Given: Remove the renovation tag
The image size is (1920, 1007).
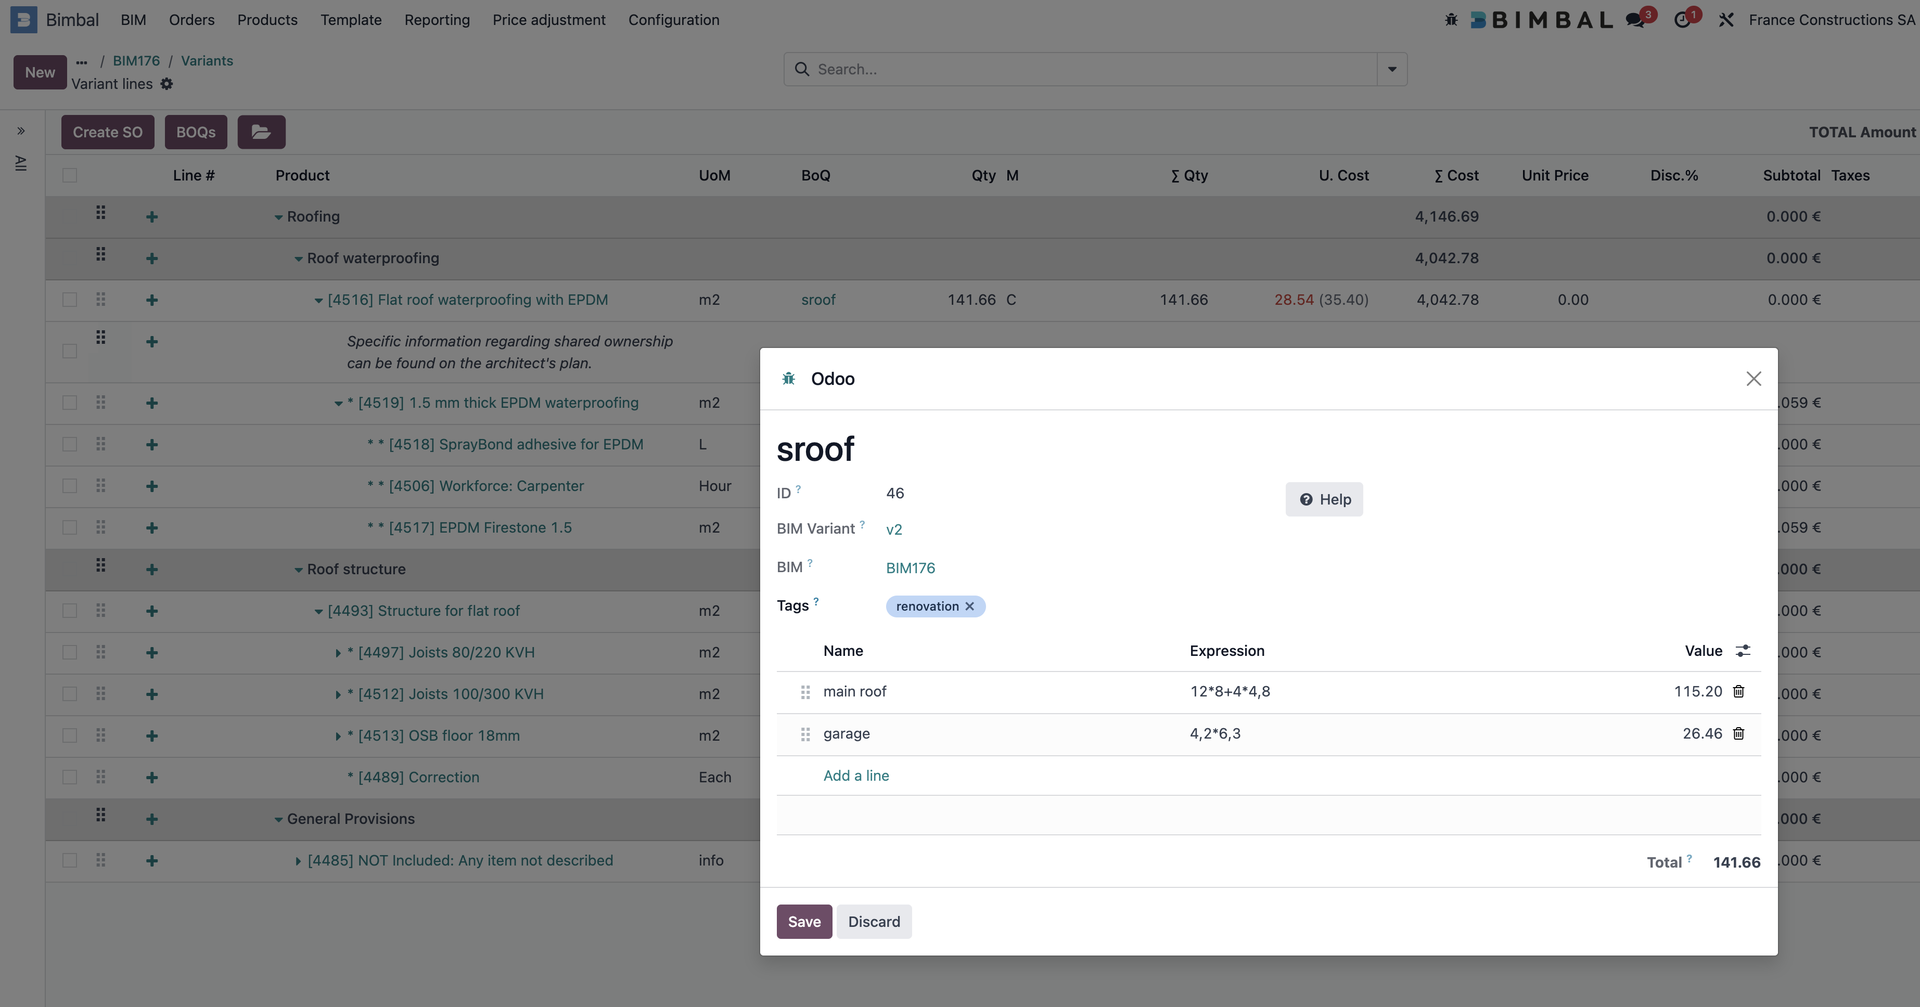Looking at the screenshot, I should pyautogui.click(x=969, y=607).
